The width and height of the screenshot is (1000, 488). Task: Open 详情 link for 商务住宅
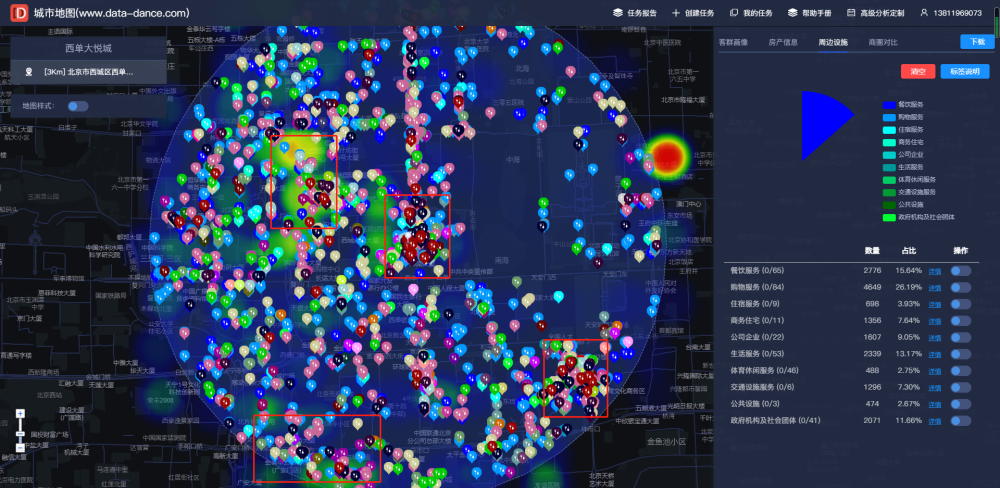(x=934, y=321)
